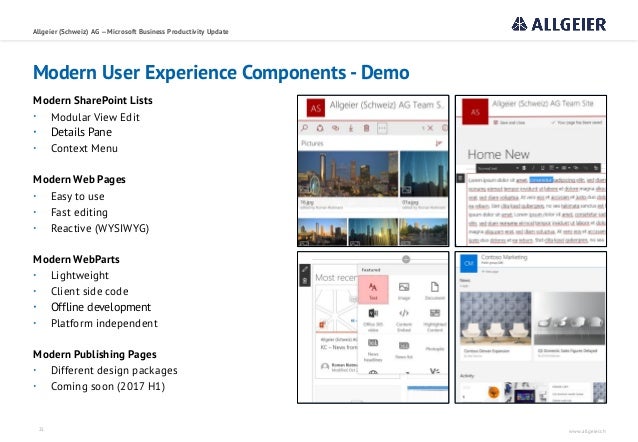The image size is (638, 442).
Task: Click the Platform independent bullet
Action: coord(105,324)
